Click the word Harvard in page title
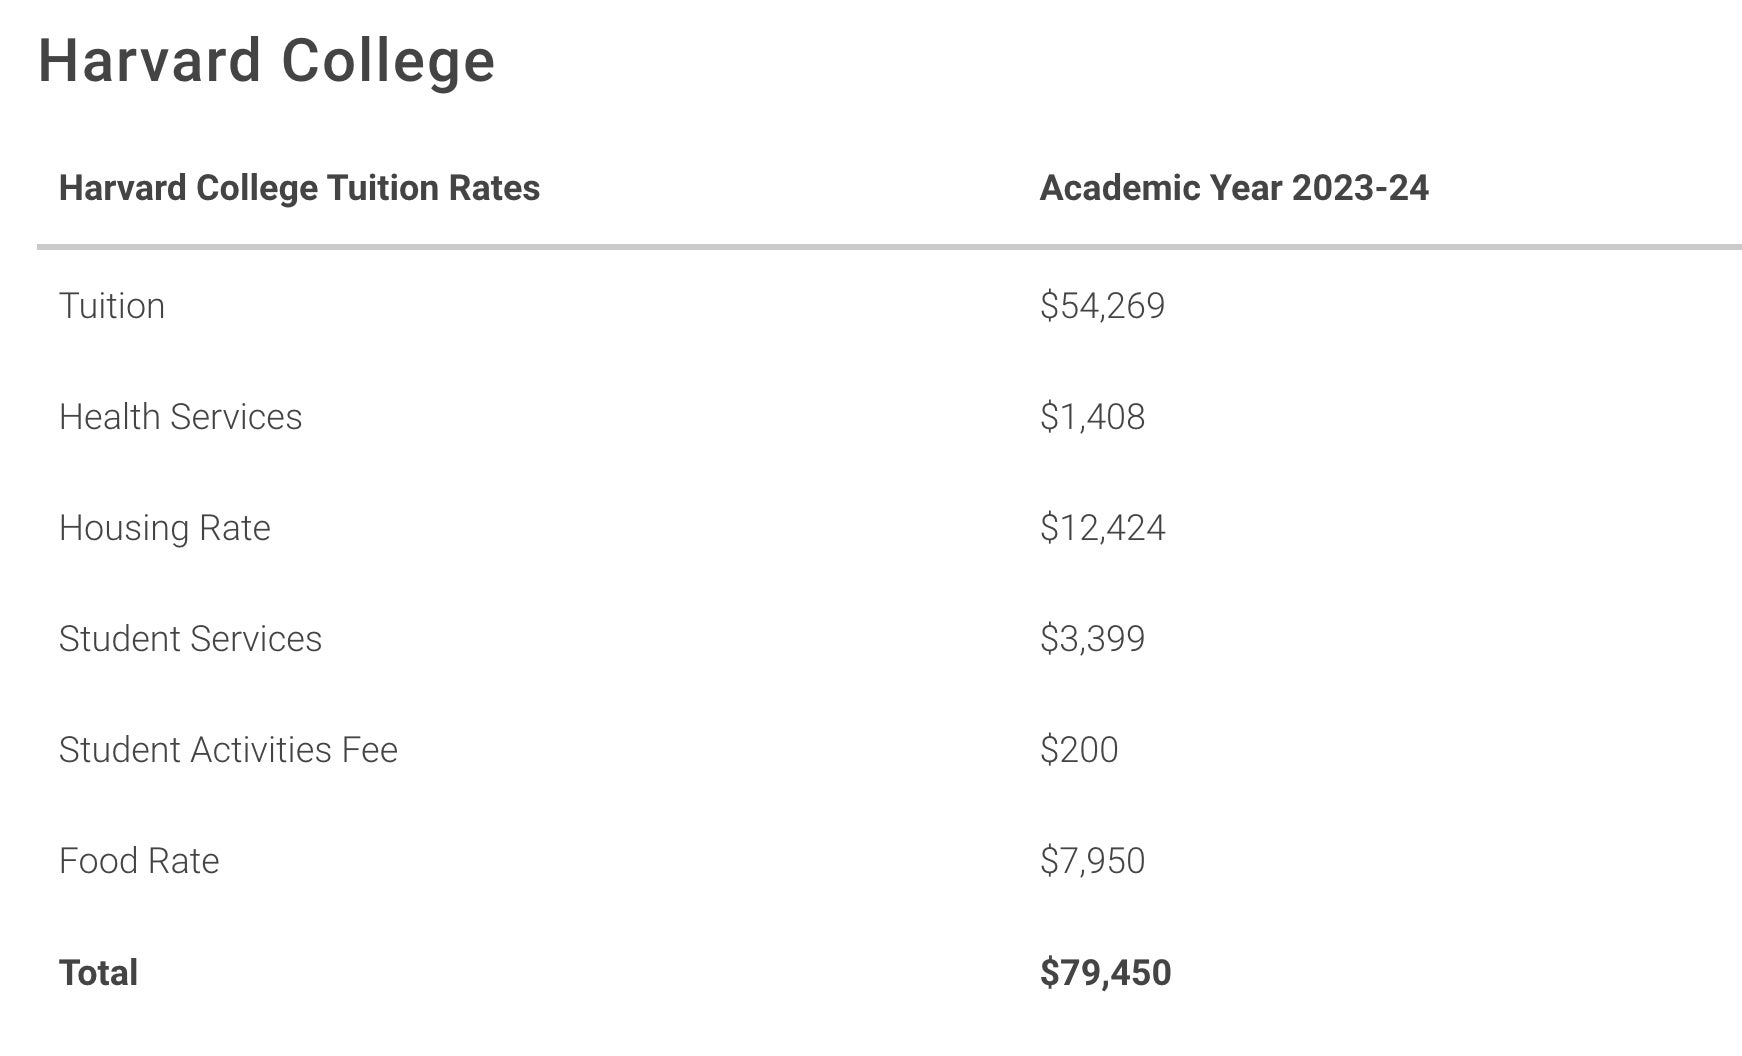 point(150,61)
